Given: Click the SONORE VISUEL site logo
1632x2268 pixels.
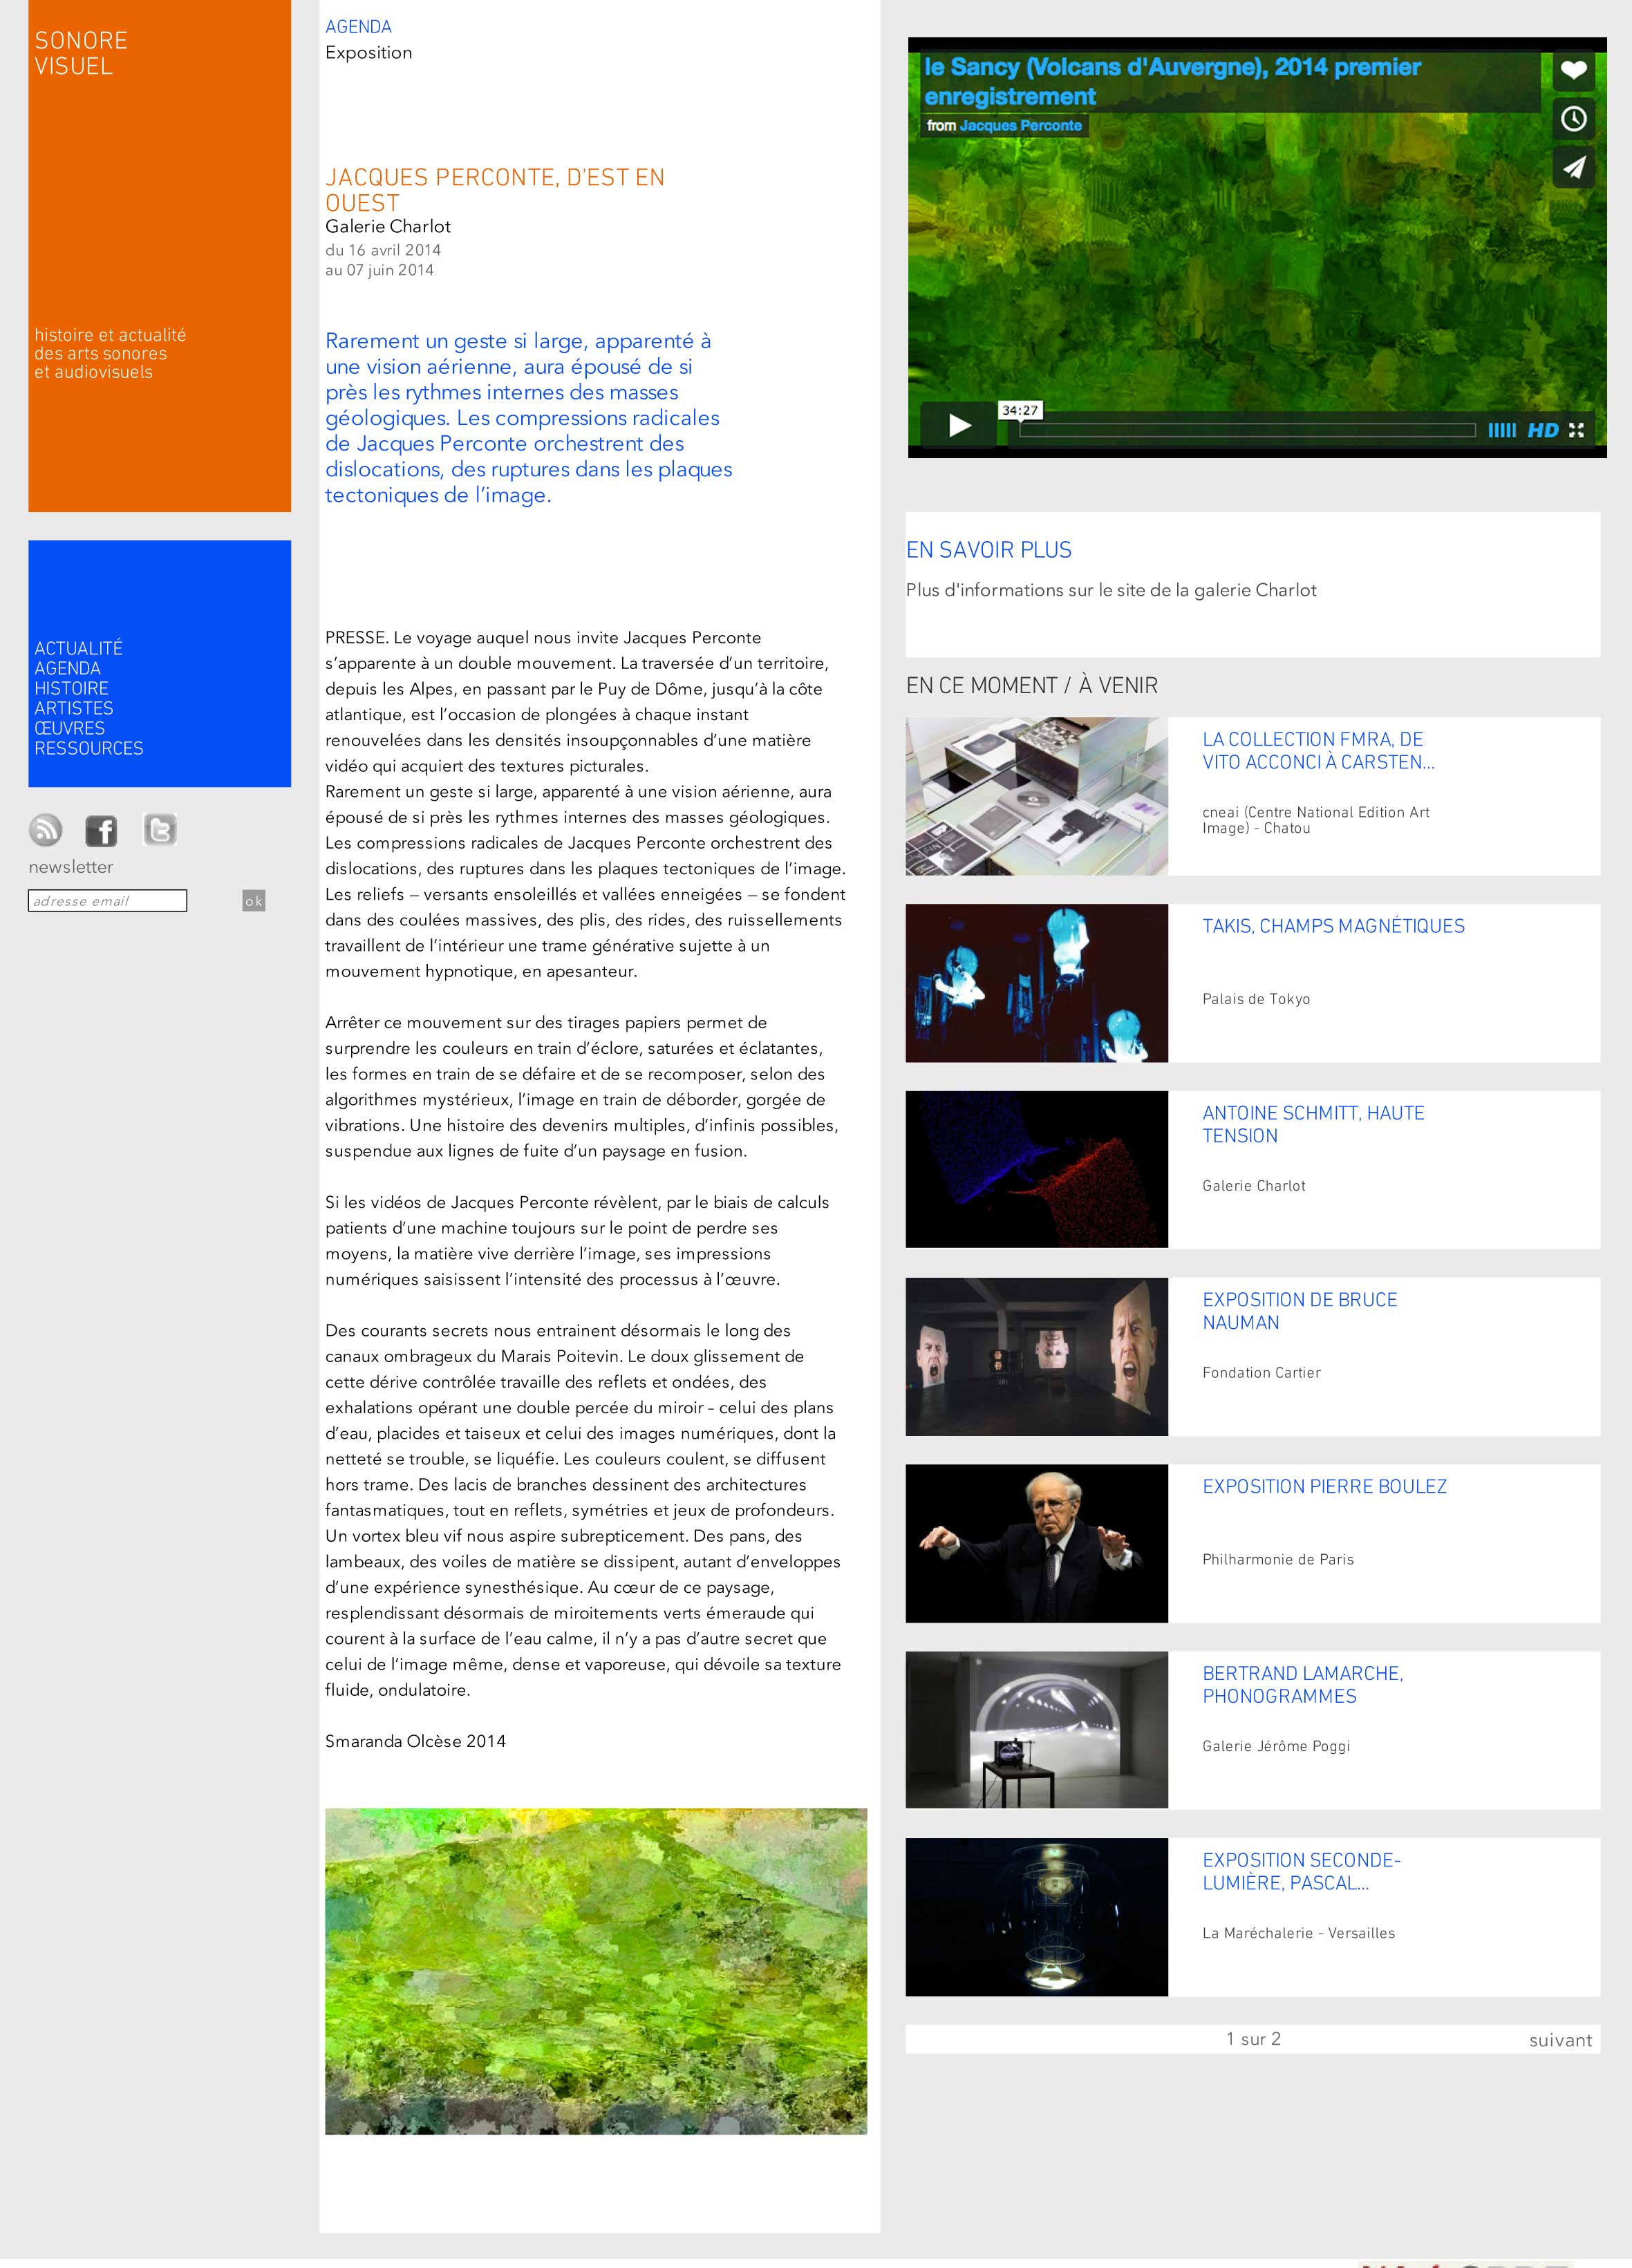Looking at the screenshot, I should coord(81,53).
